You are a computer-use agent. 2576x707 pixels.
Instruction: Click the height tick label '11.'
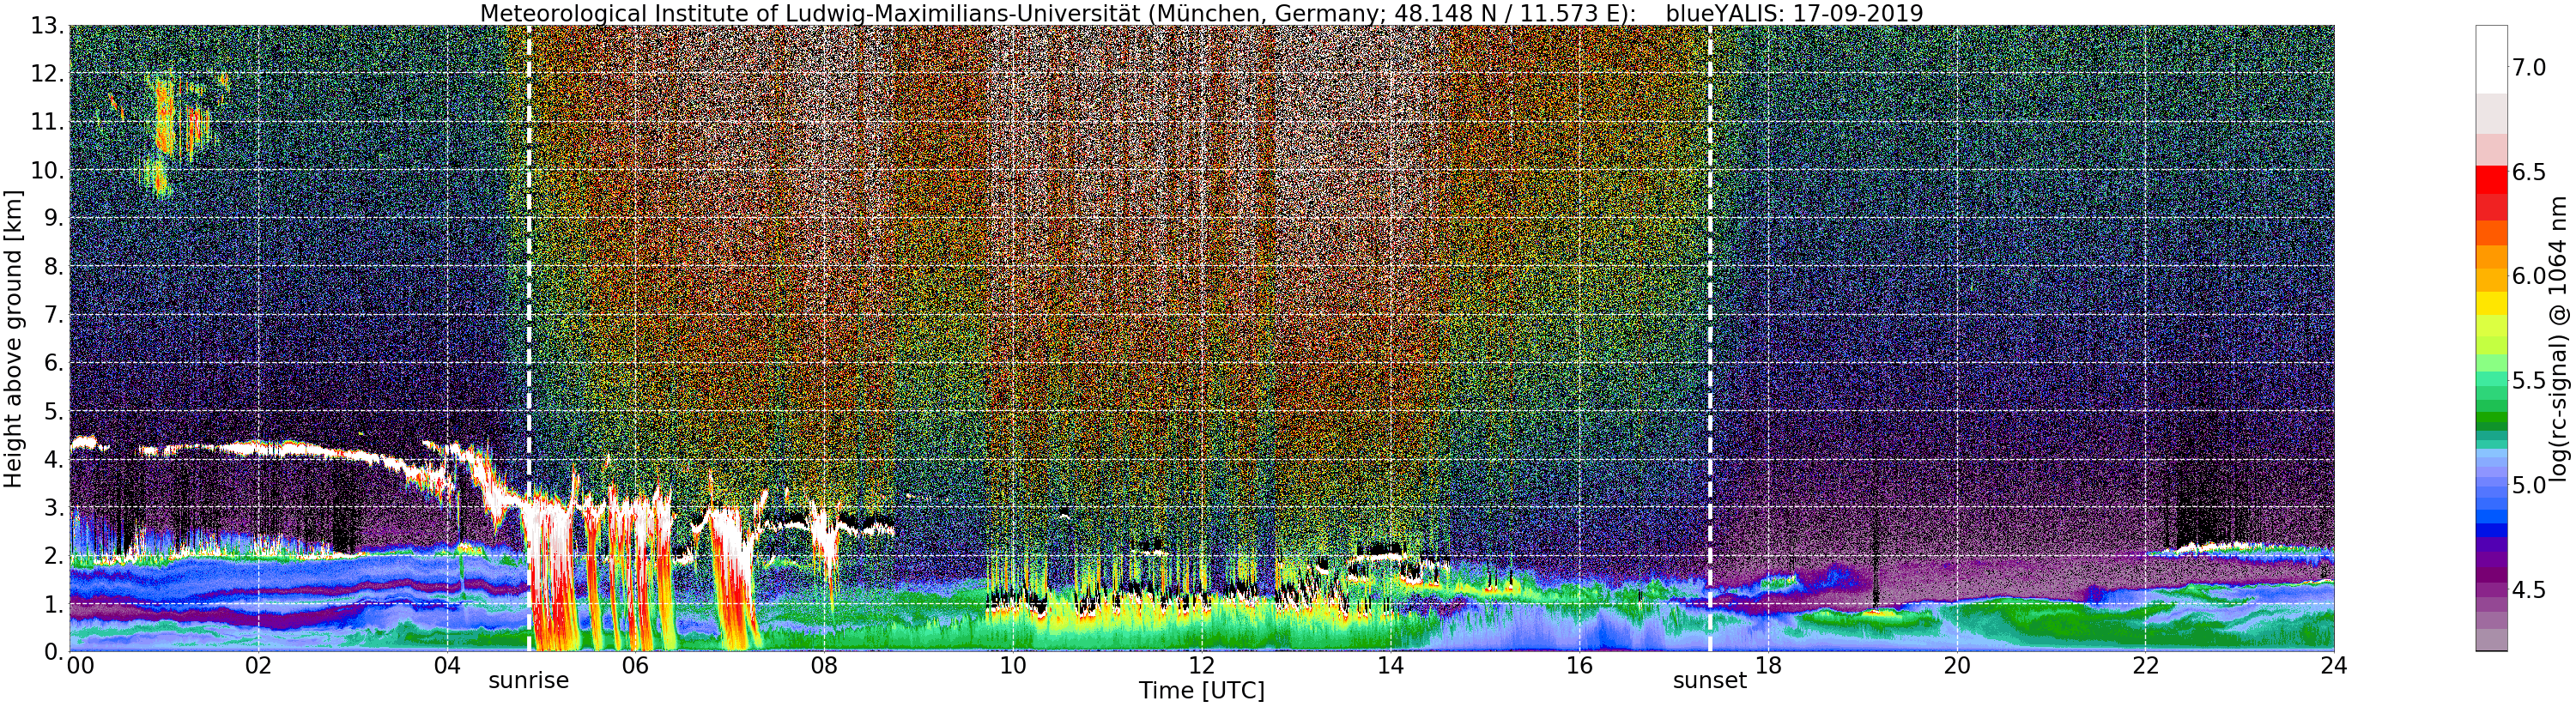[48, 122]
